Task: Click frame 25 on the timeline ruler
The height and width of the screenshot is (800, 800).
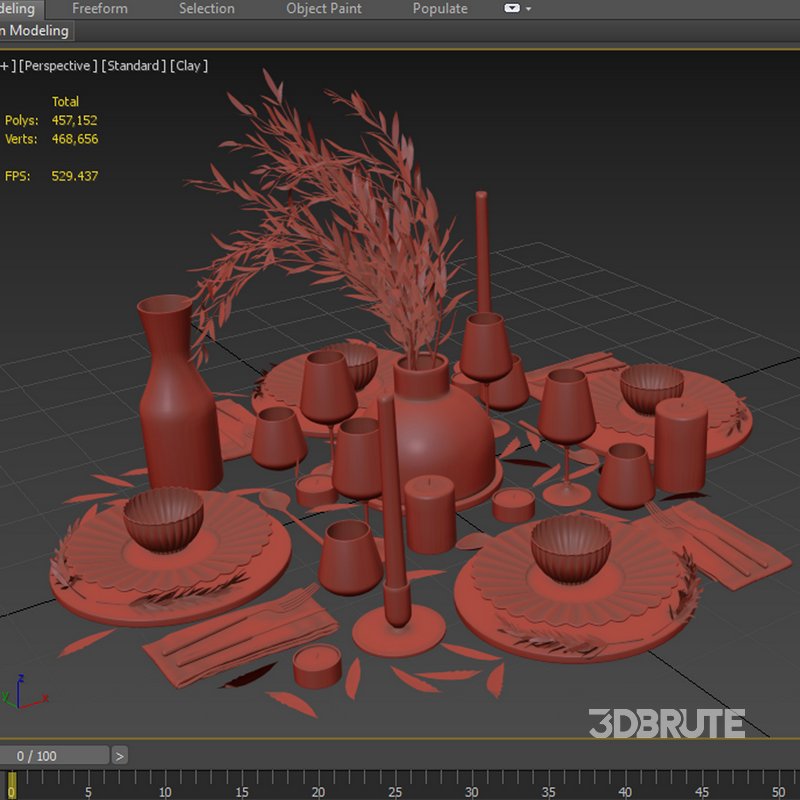Action: [395, 790]
